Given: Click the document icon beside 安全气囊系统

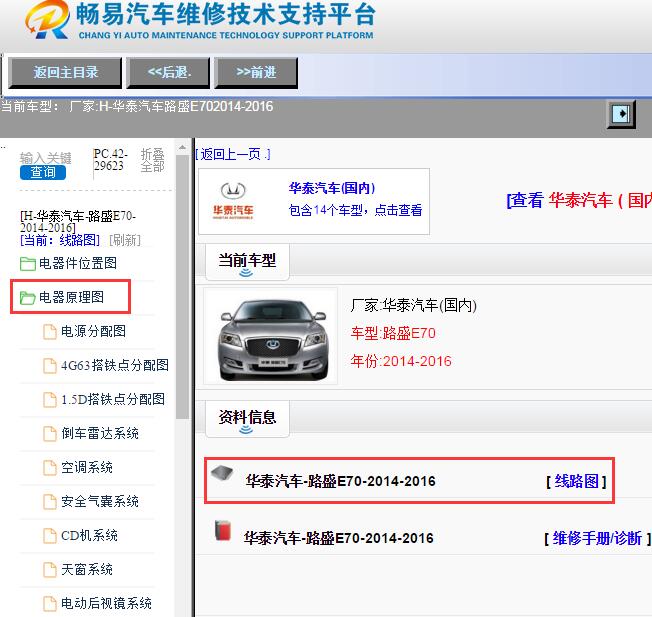Looking at the screenshot, I should tap(50, 502).
